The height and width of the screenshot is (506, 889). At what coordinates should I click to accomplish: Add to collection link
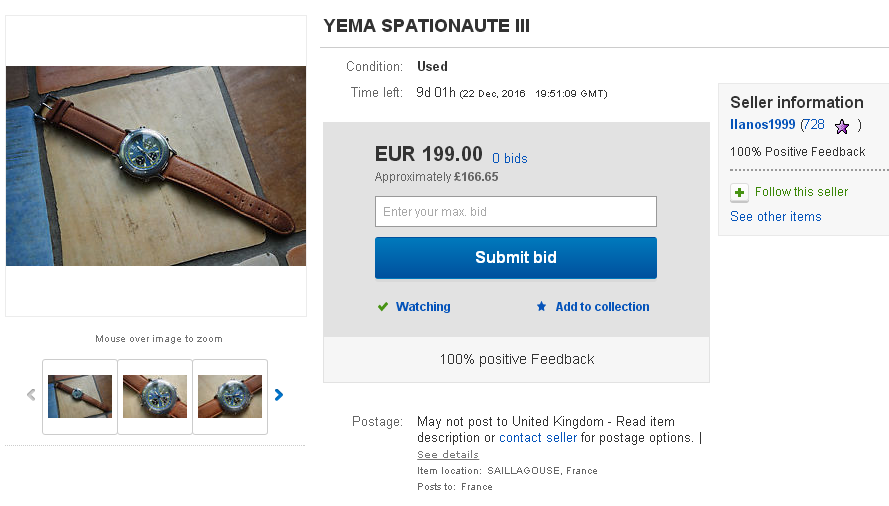(x=602, y=307)
